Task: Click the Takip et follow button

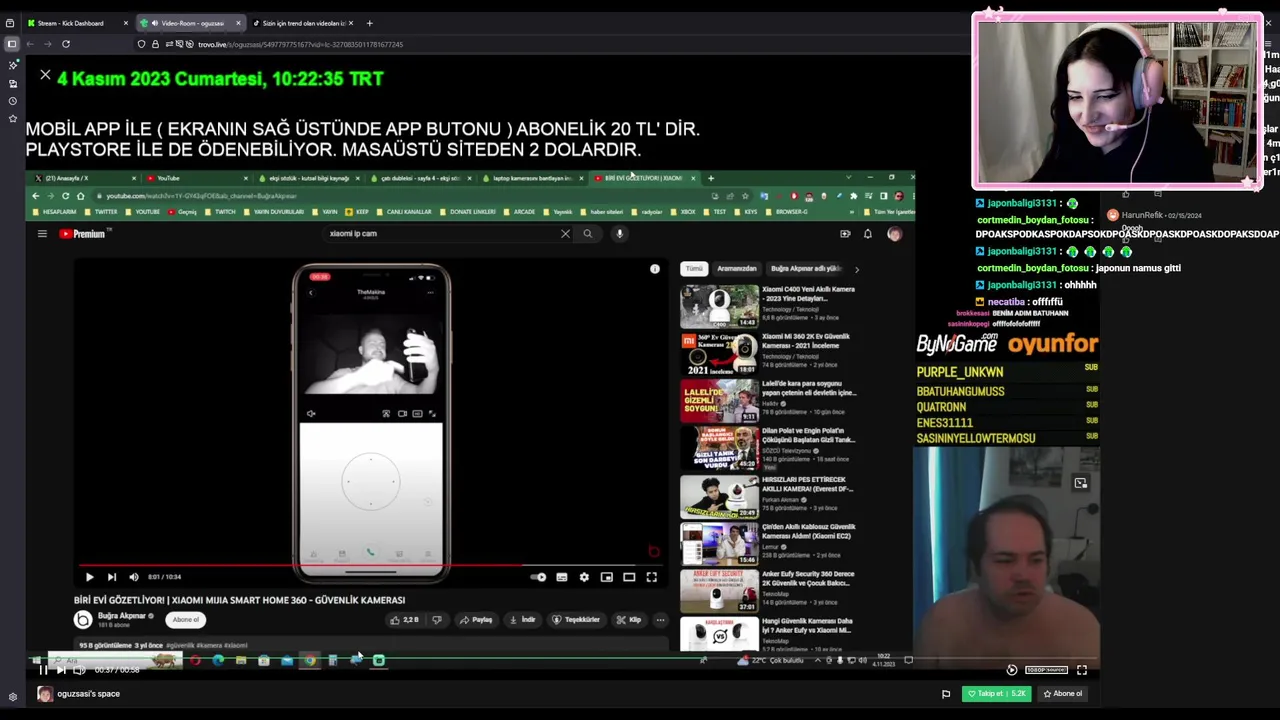Action: click(996, 694)
